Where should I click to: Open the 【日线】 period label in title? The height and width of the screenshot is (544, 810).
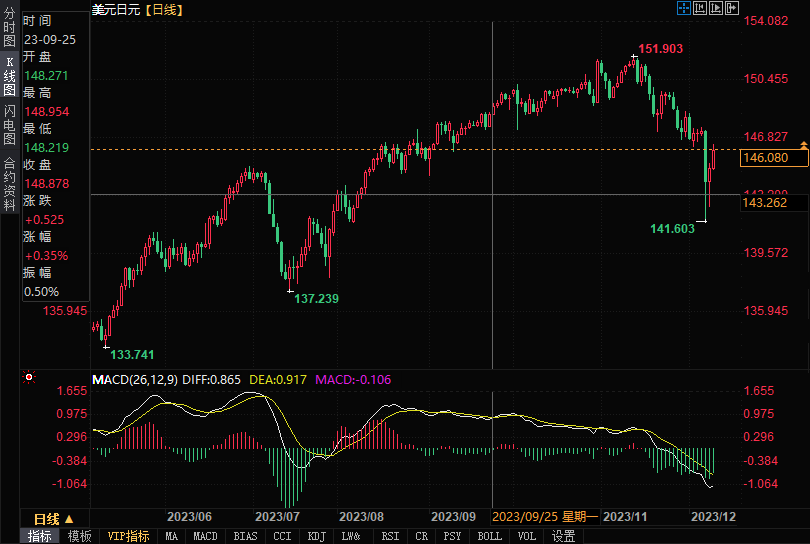(x=163, y=9)
